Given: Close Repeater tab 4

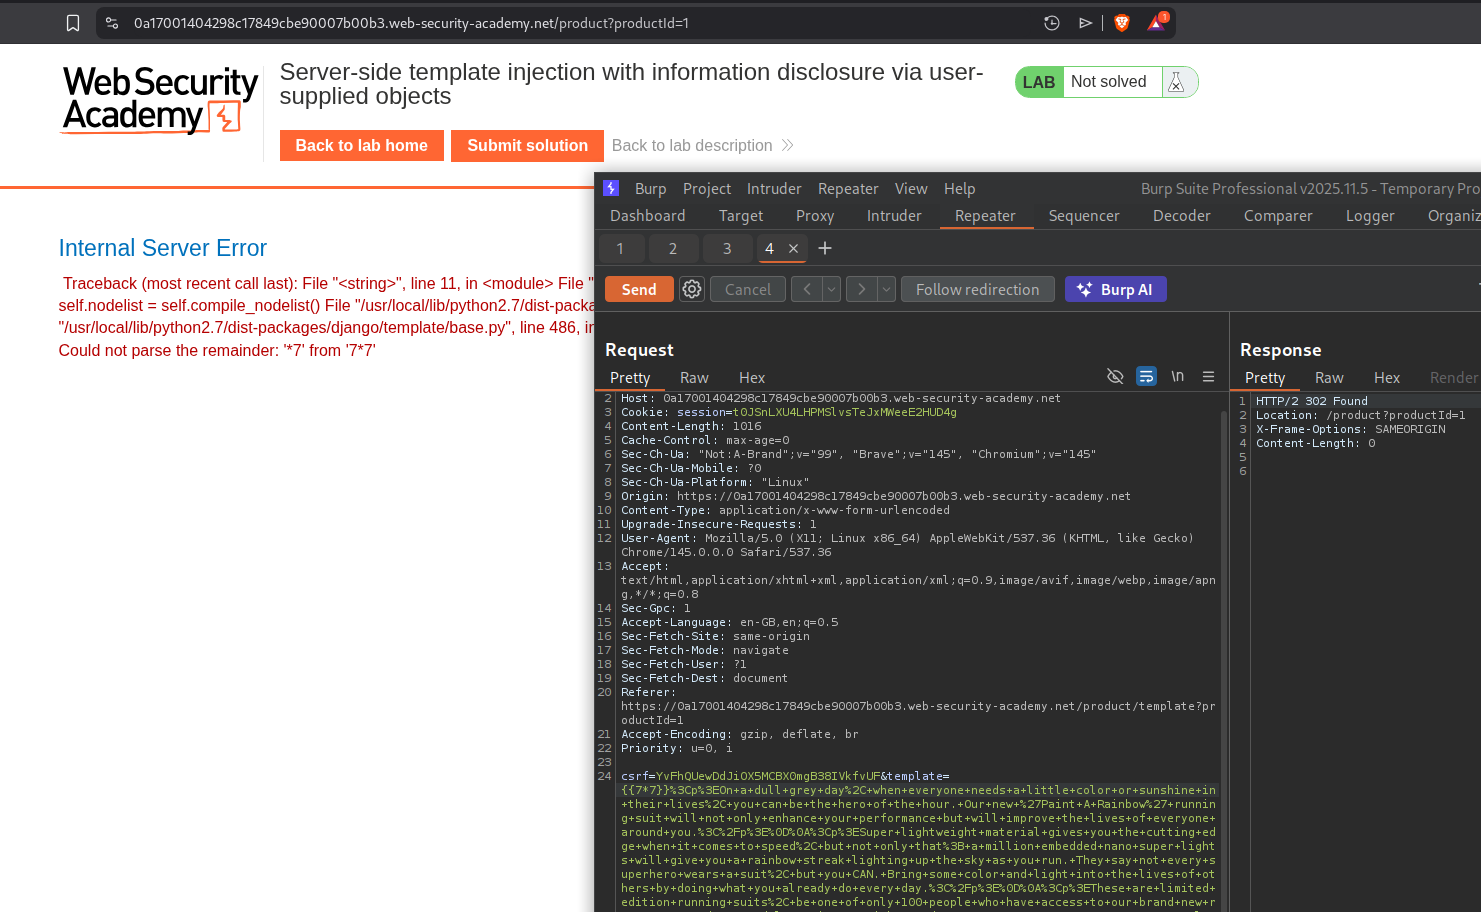Looking at the screenshot, I should (793, 249).
